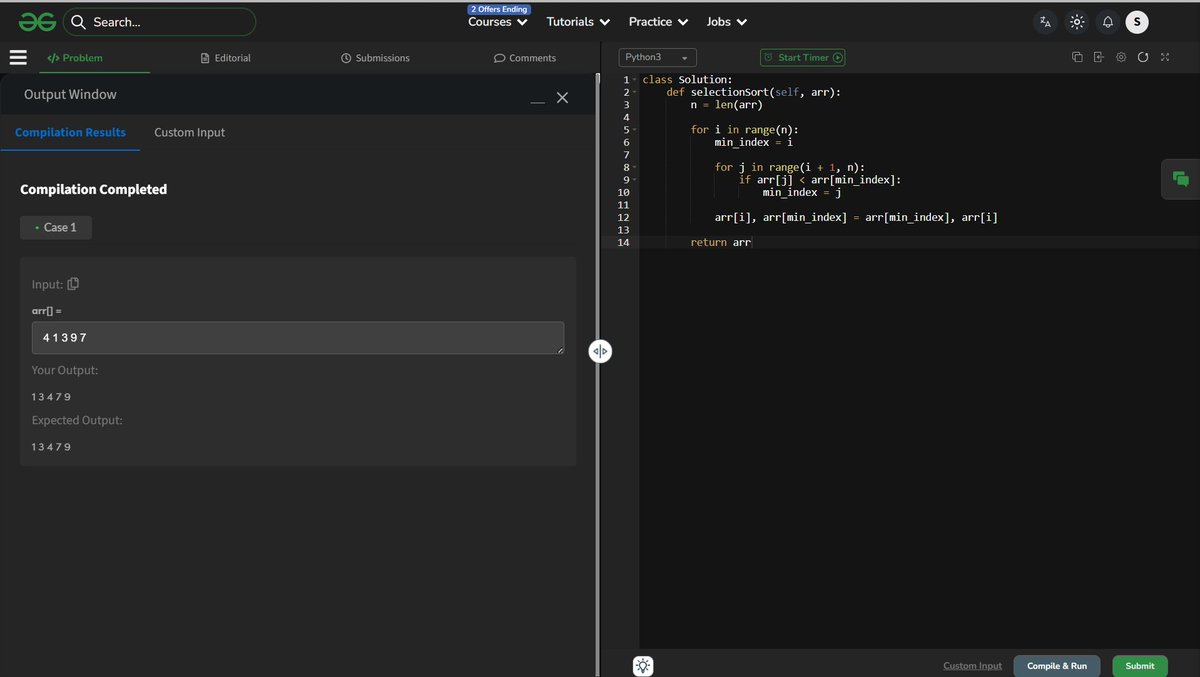Select the Compilation Results tab
This screenshot has height=677, width=1200.
[70, 132]
